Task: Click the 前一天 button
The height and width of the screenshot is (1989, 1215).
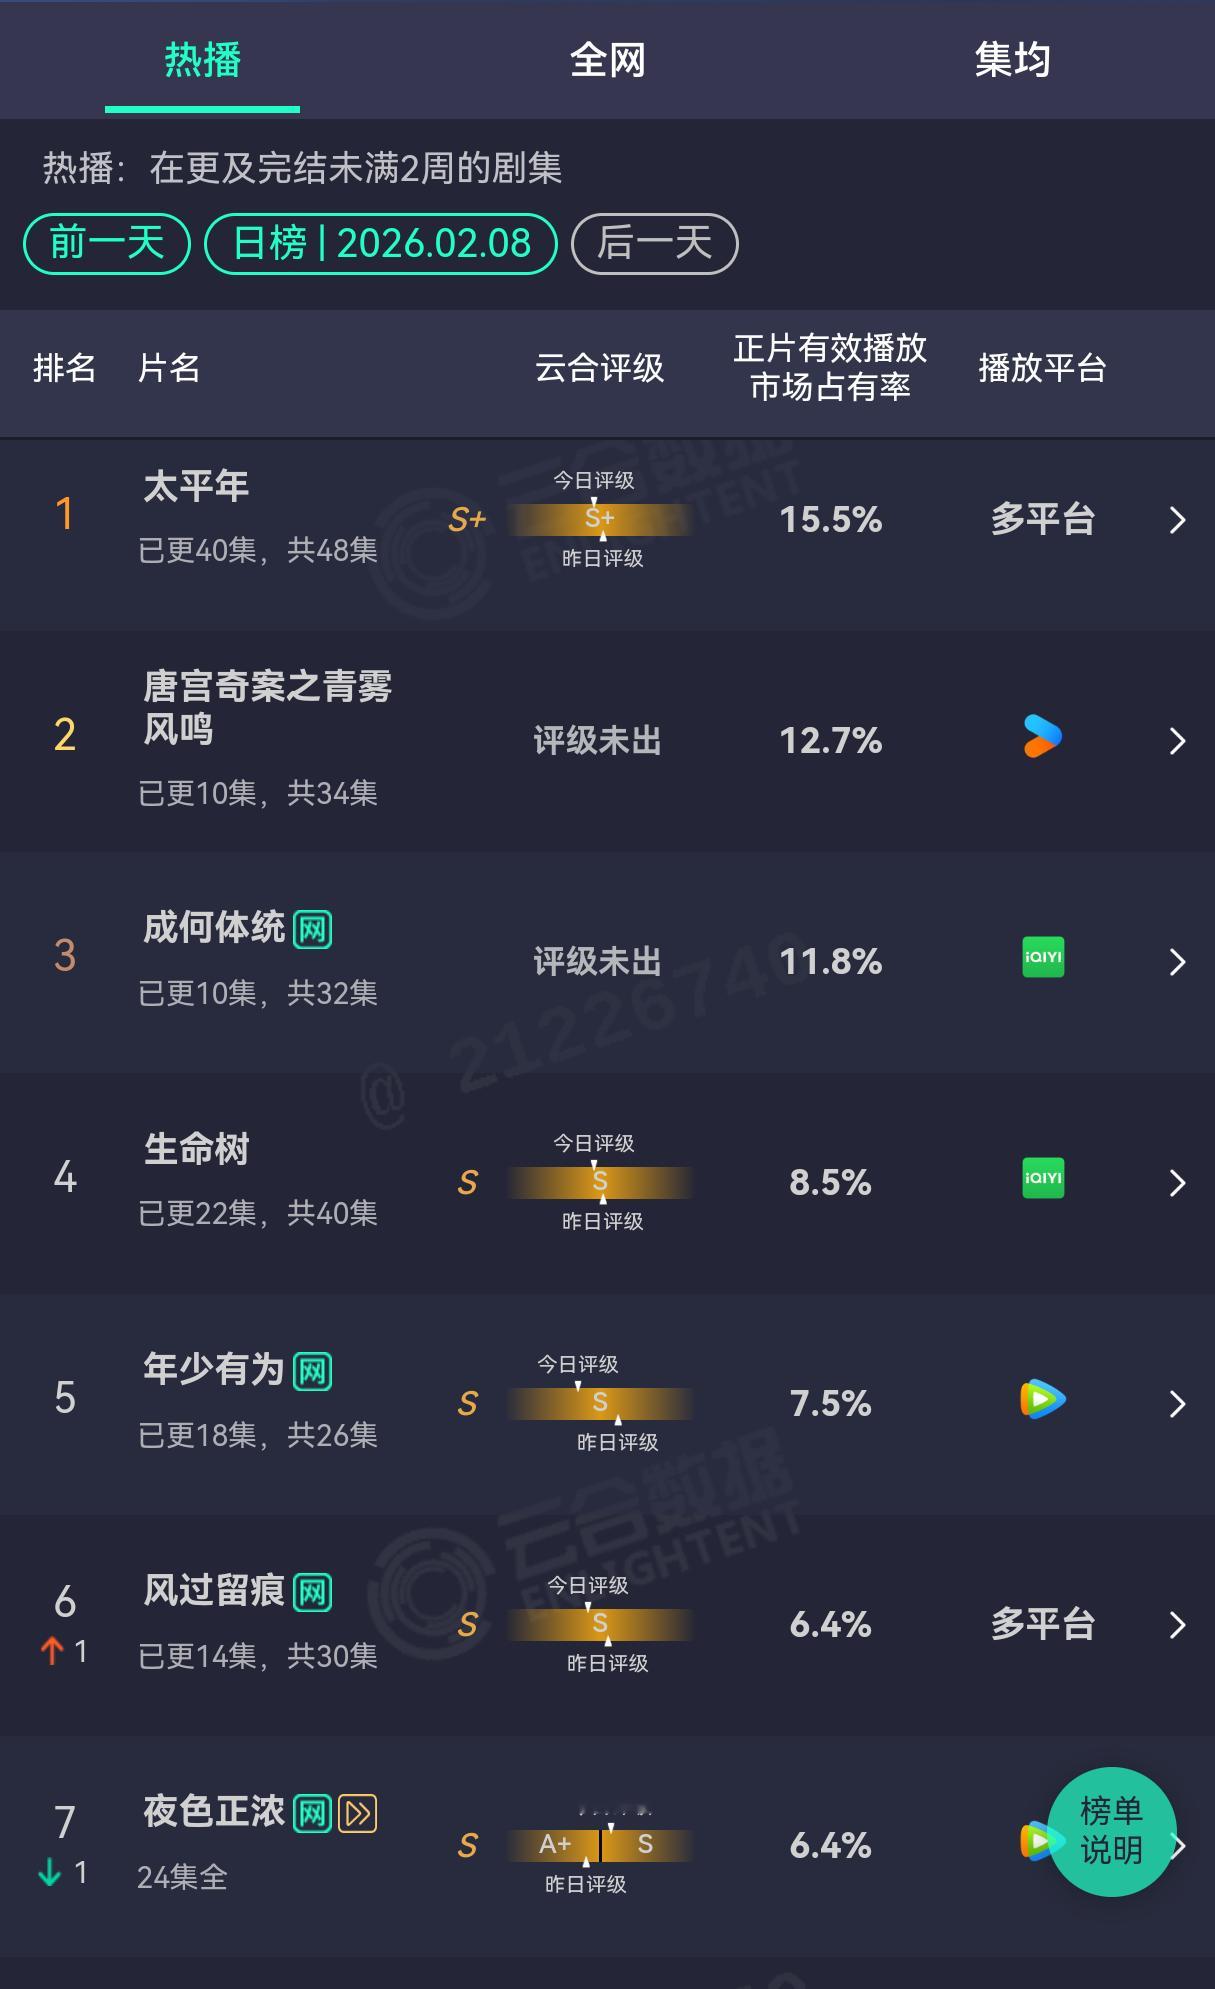Action: (x=105, y=243)
